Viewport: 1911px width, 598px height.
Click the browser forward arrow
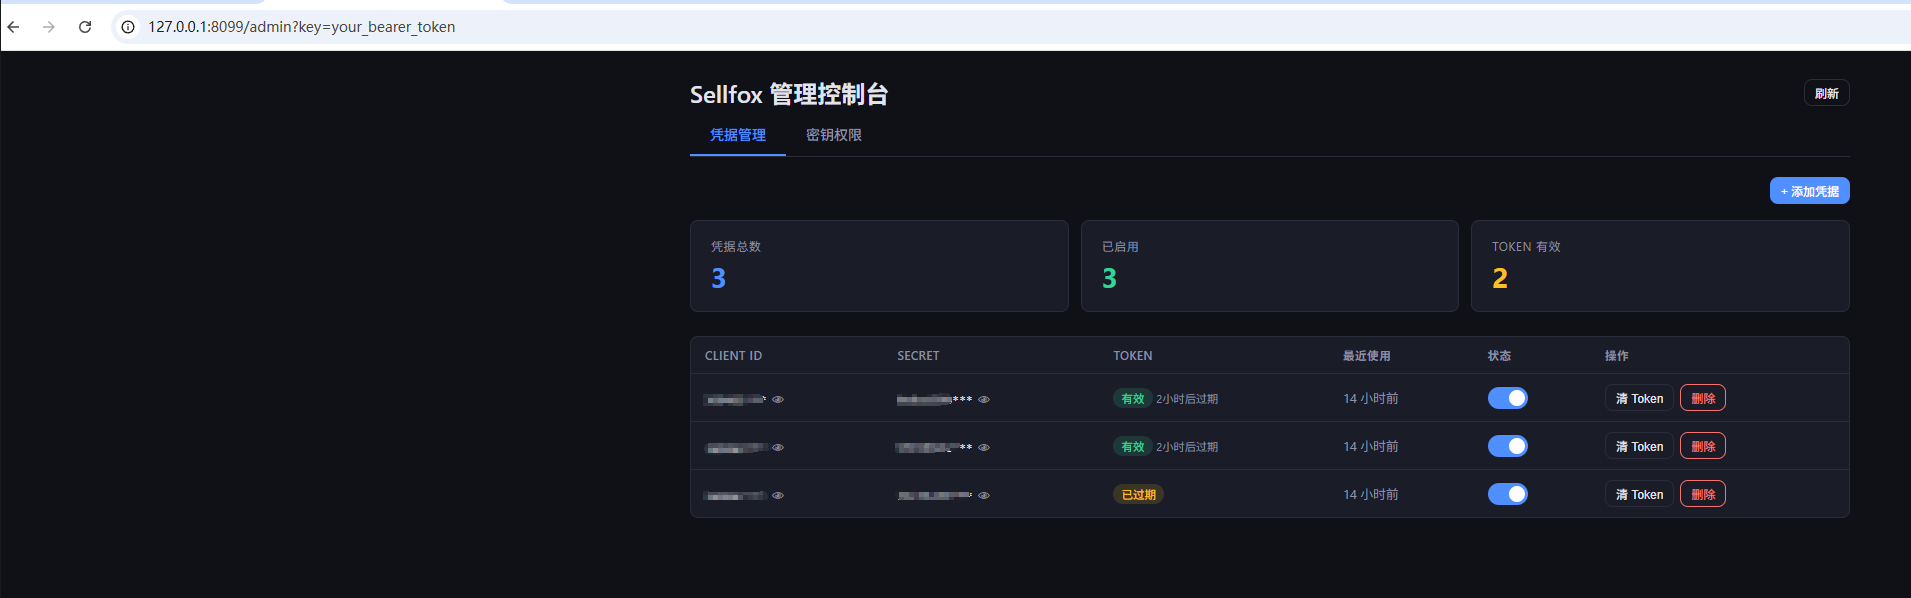pos(49,27)
